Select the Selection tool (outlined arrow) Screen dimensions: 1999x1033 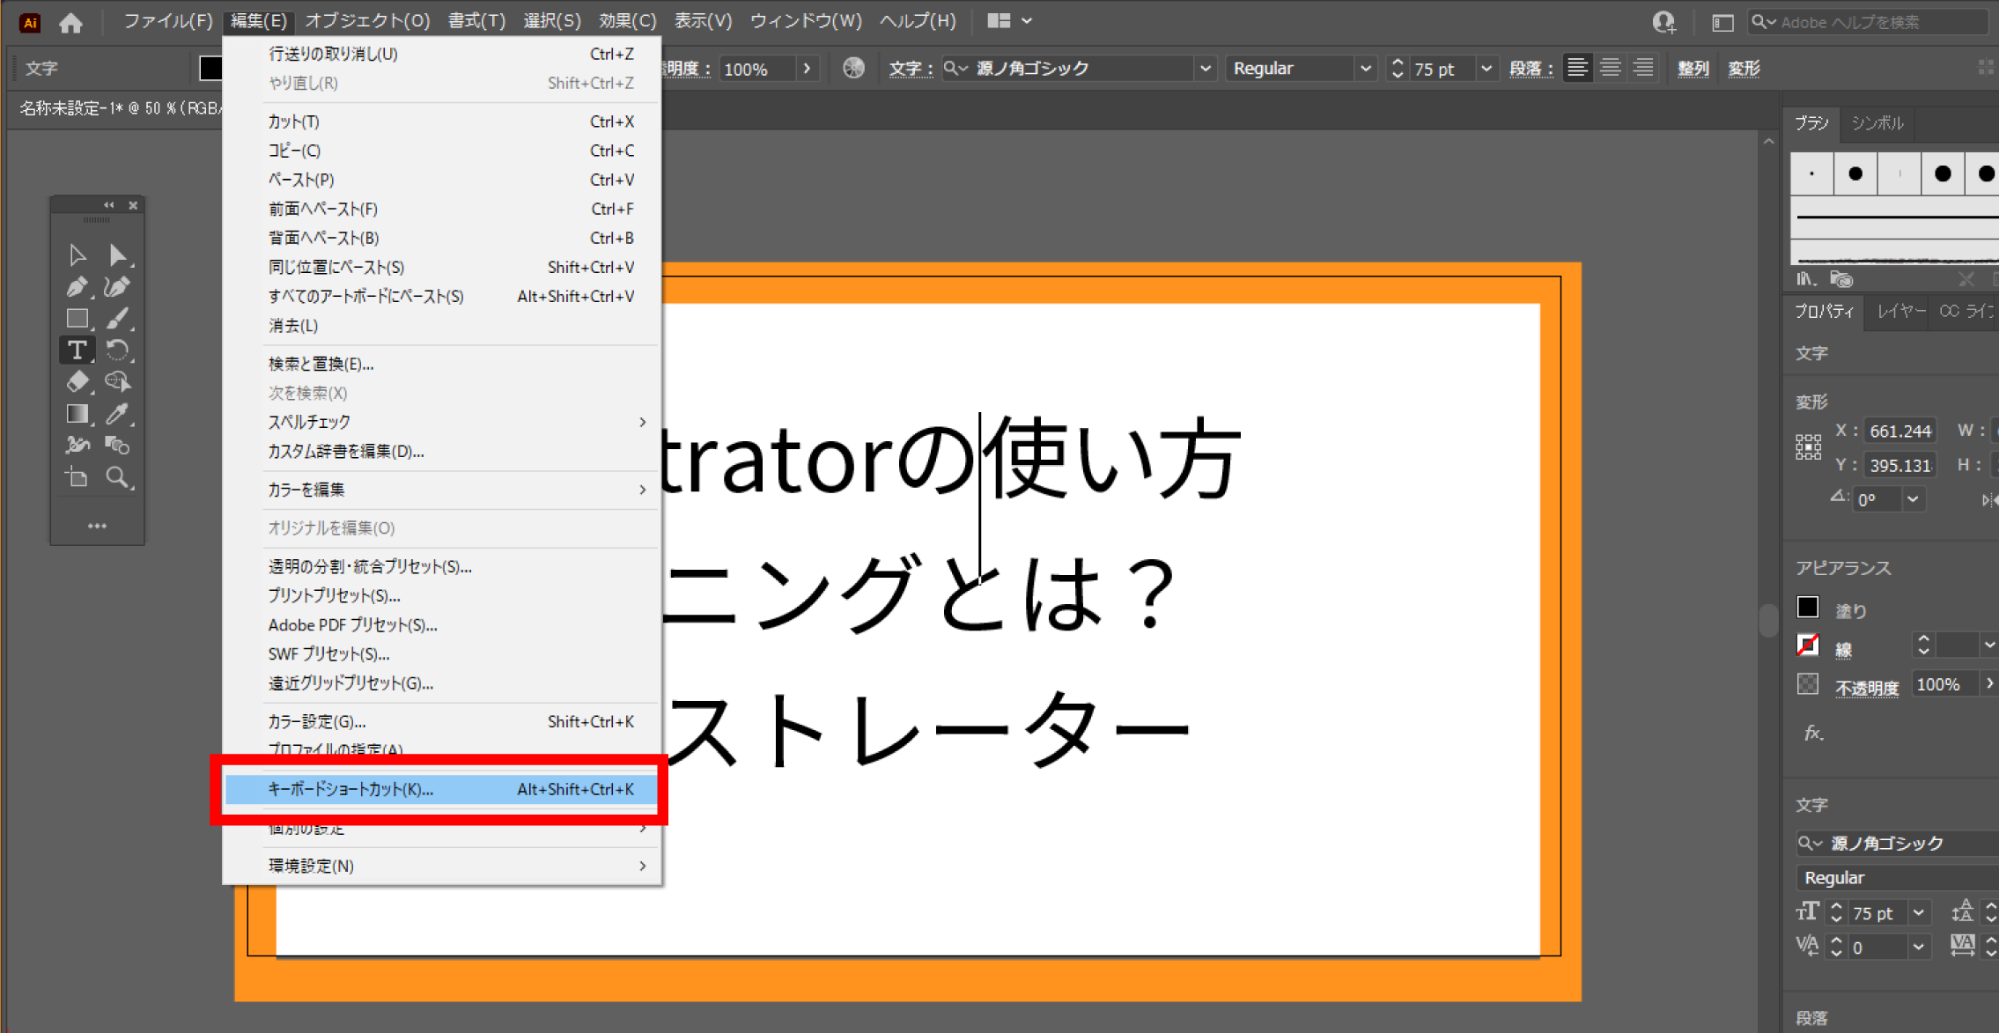(77, 255)
